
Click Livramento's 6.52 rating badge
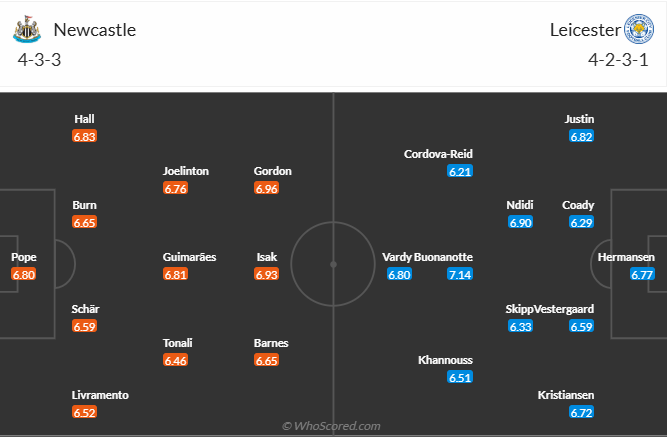[84, 412]
